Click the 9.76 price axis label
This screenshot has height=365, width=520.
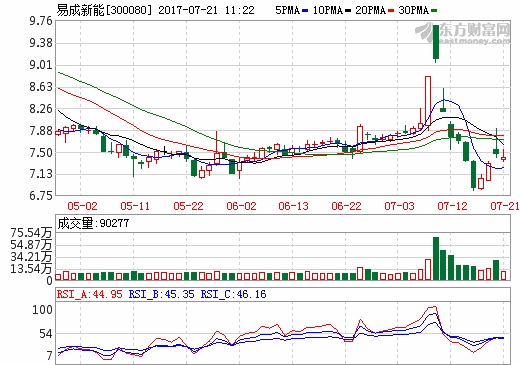point(41,21)
